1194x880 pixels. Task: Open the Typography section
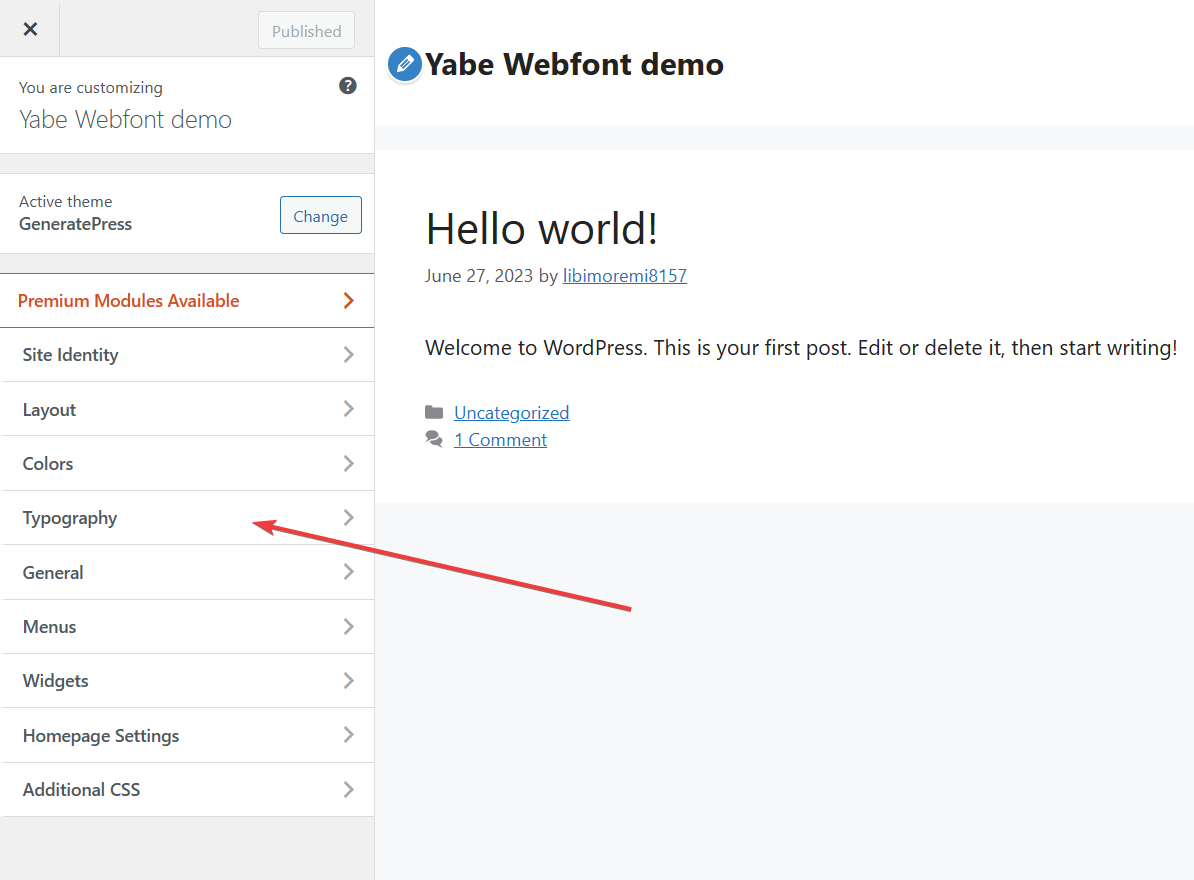[x=187, y=518]
